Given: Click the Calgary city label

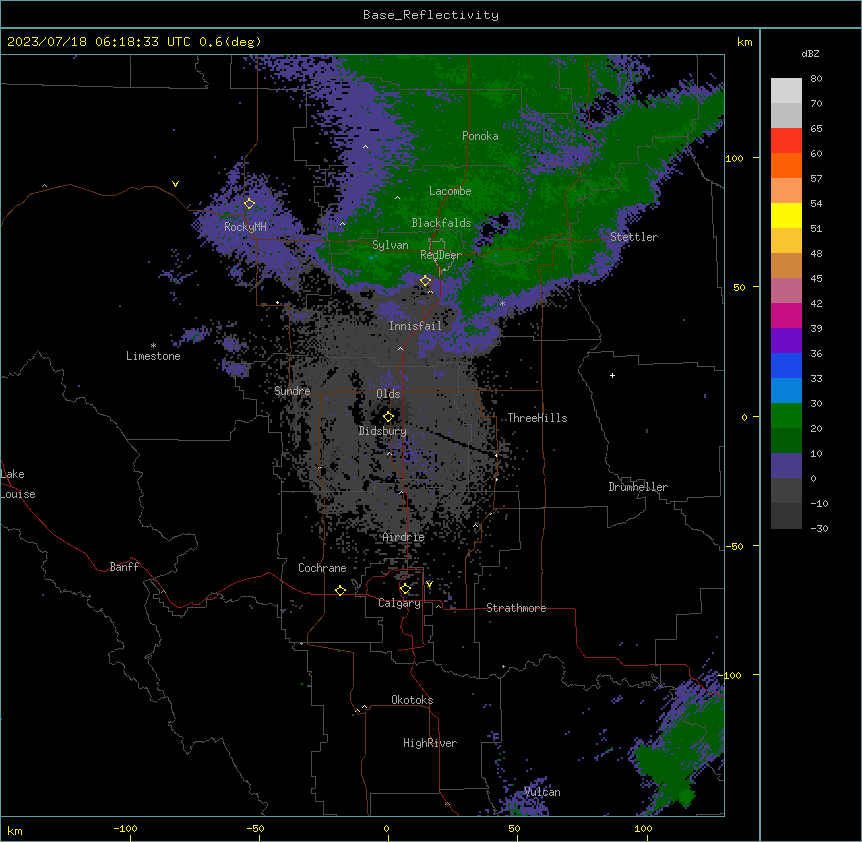Looking at the screenshot, I should point(400,603).
